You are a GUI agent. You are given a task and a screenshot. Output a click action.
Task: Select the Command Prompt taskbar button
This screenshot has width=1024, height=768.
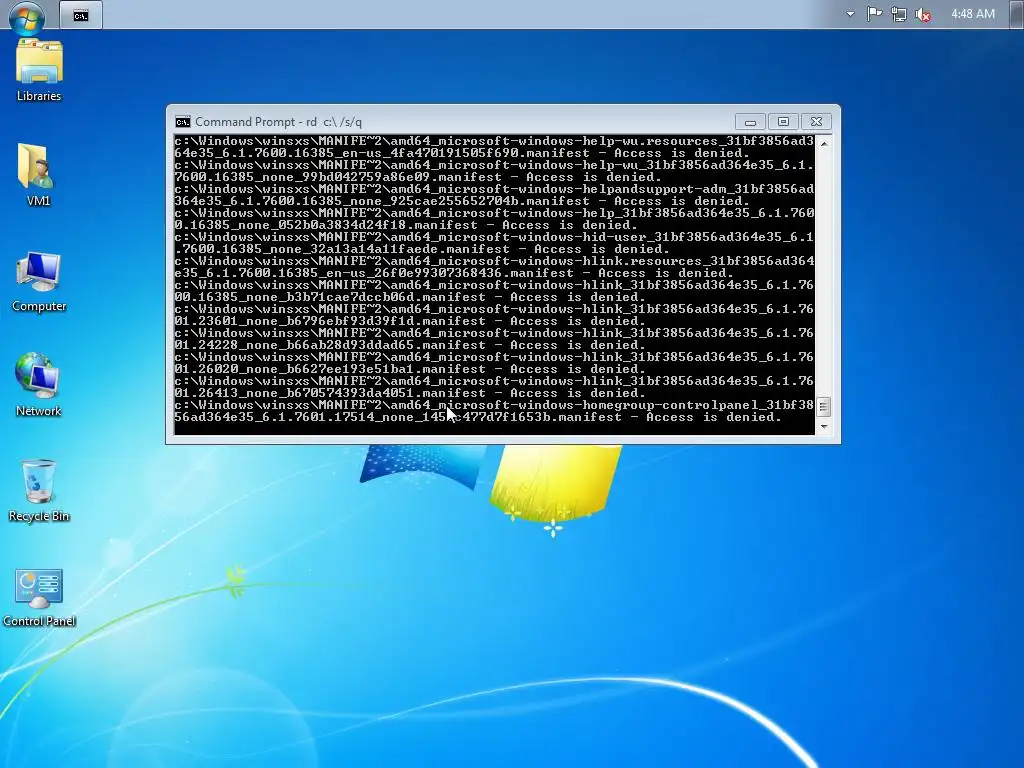coord(81,15)
